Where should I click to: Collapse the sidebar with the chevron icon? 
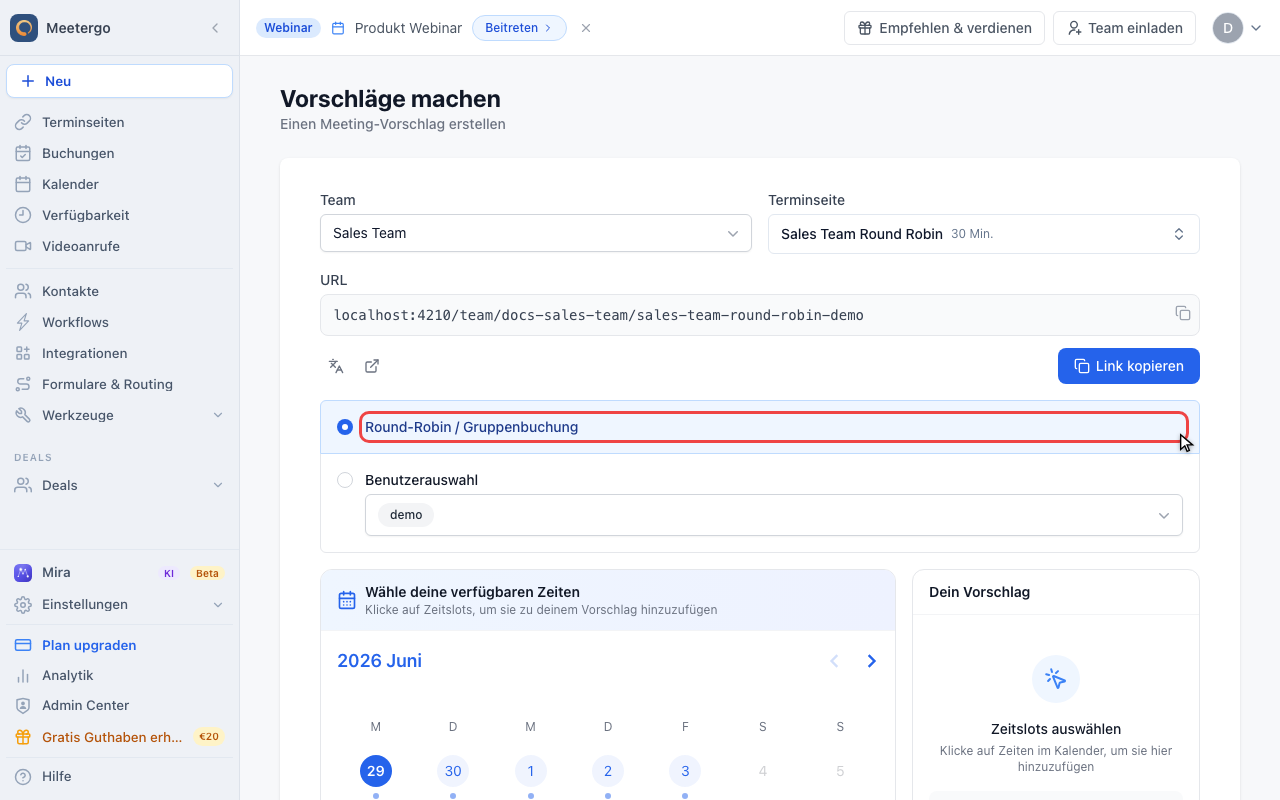pos(215,28)
